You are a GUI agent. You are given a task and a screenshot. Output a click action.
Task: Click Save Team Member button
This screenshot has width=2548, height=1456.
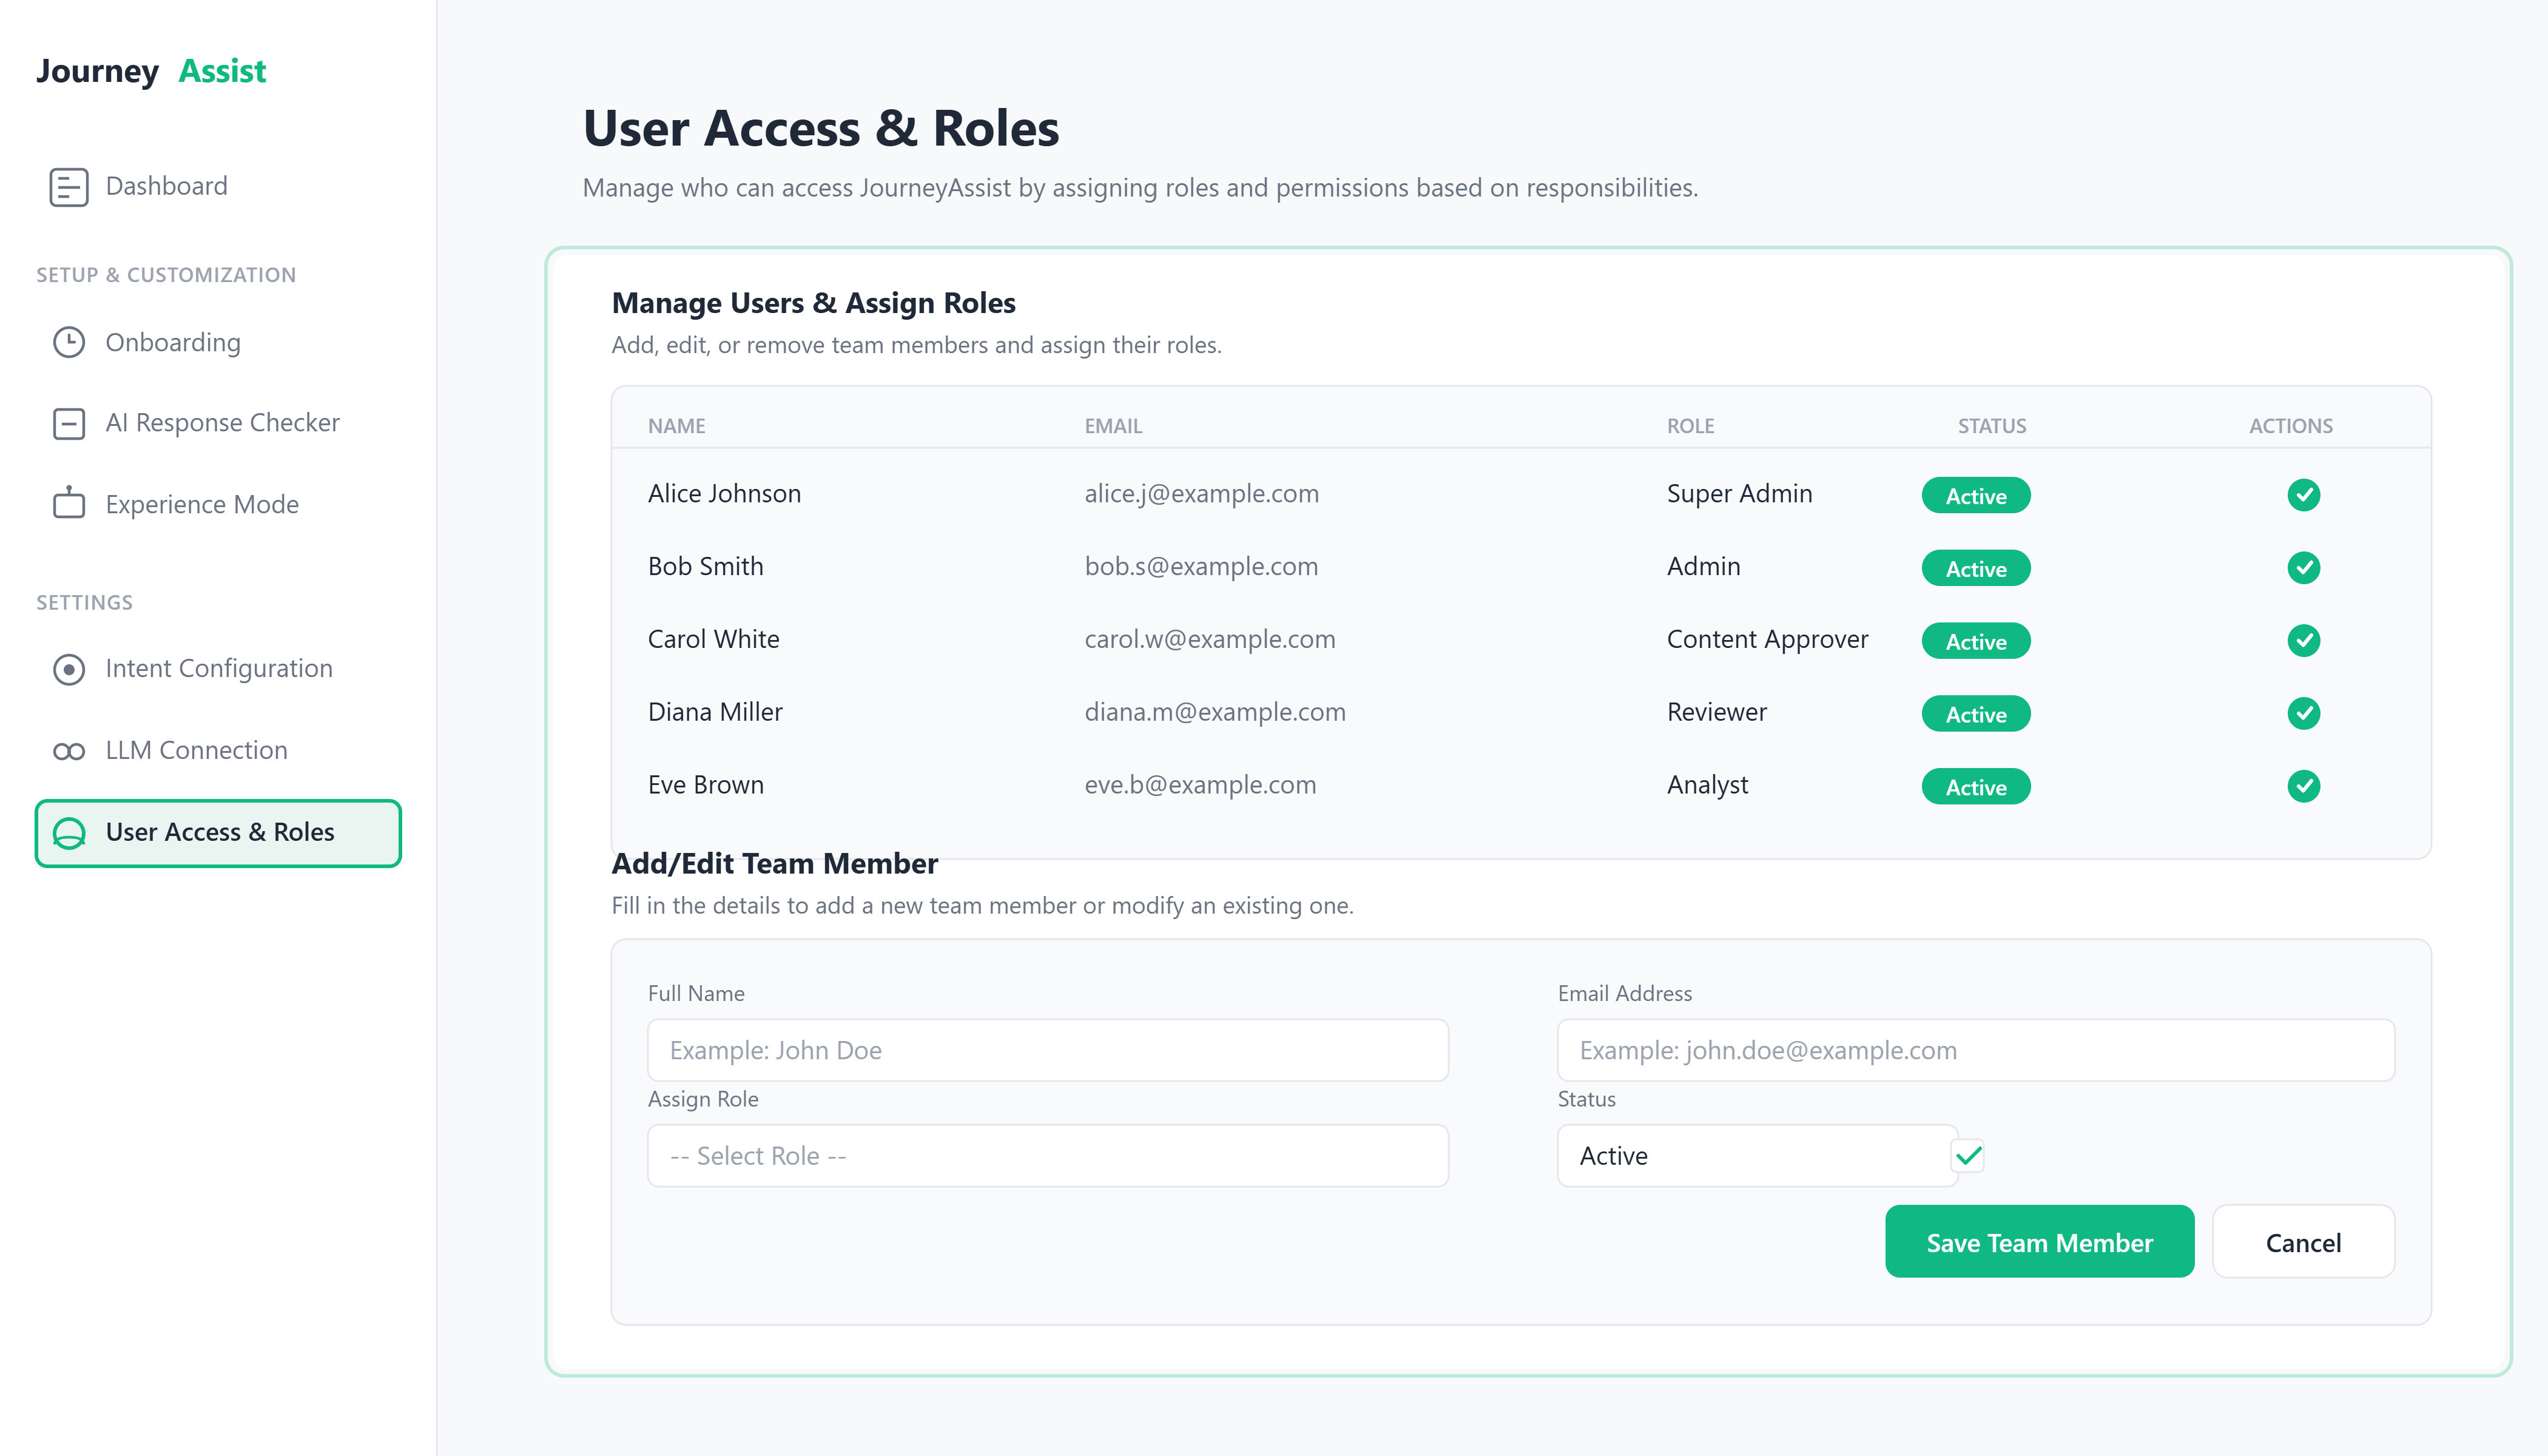tap(2040, 1242)
